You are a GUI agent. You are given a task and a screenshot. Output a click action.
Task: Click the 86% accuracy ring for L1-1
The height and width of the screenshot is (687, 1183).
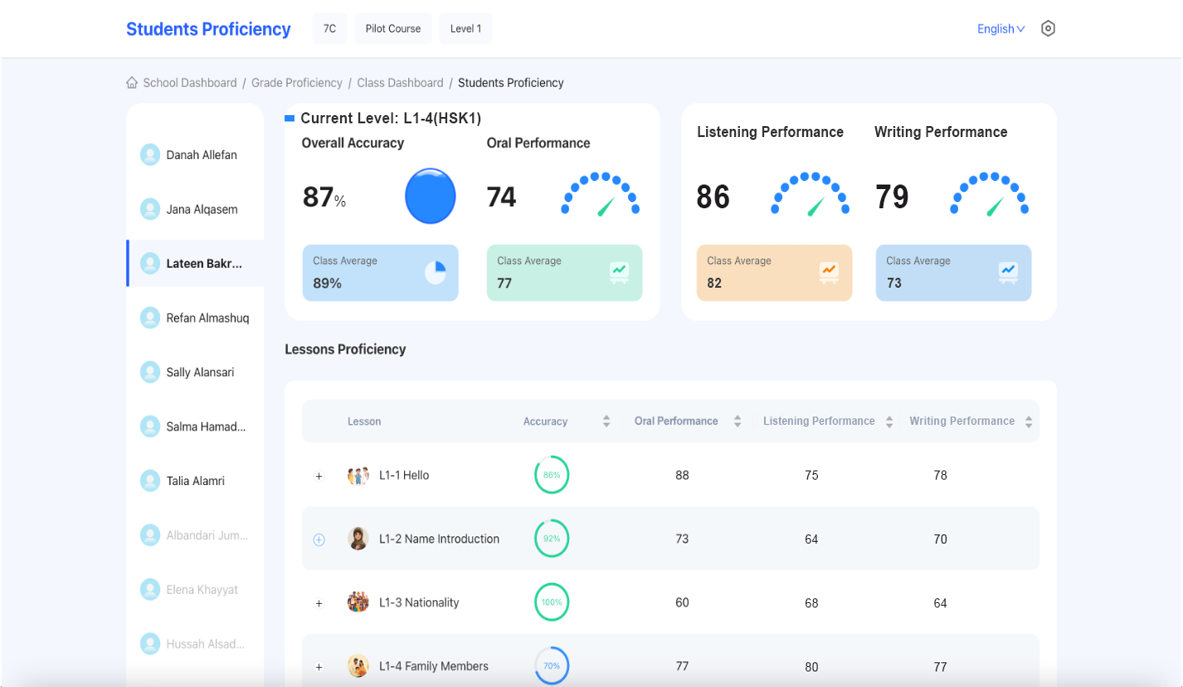tap(552, 475)
